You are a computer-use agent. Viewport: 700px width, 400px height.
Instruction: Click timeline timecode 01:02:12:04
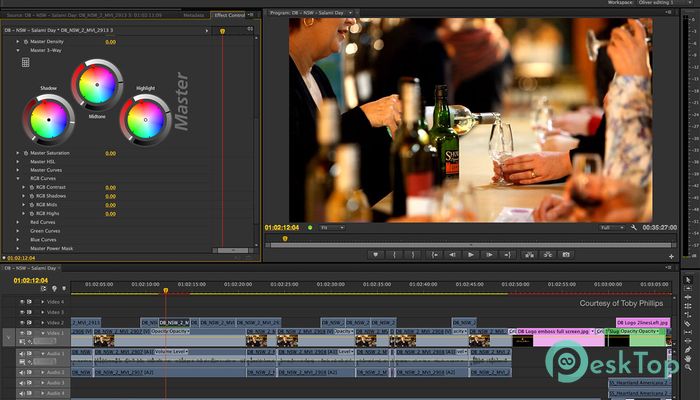pos(31,280)
